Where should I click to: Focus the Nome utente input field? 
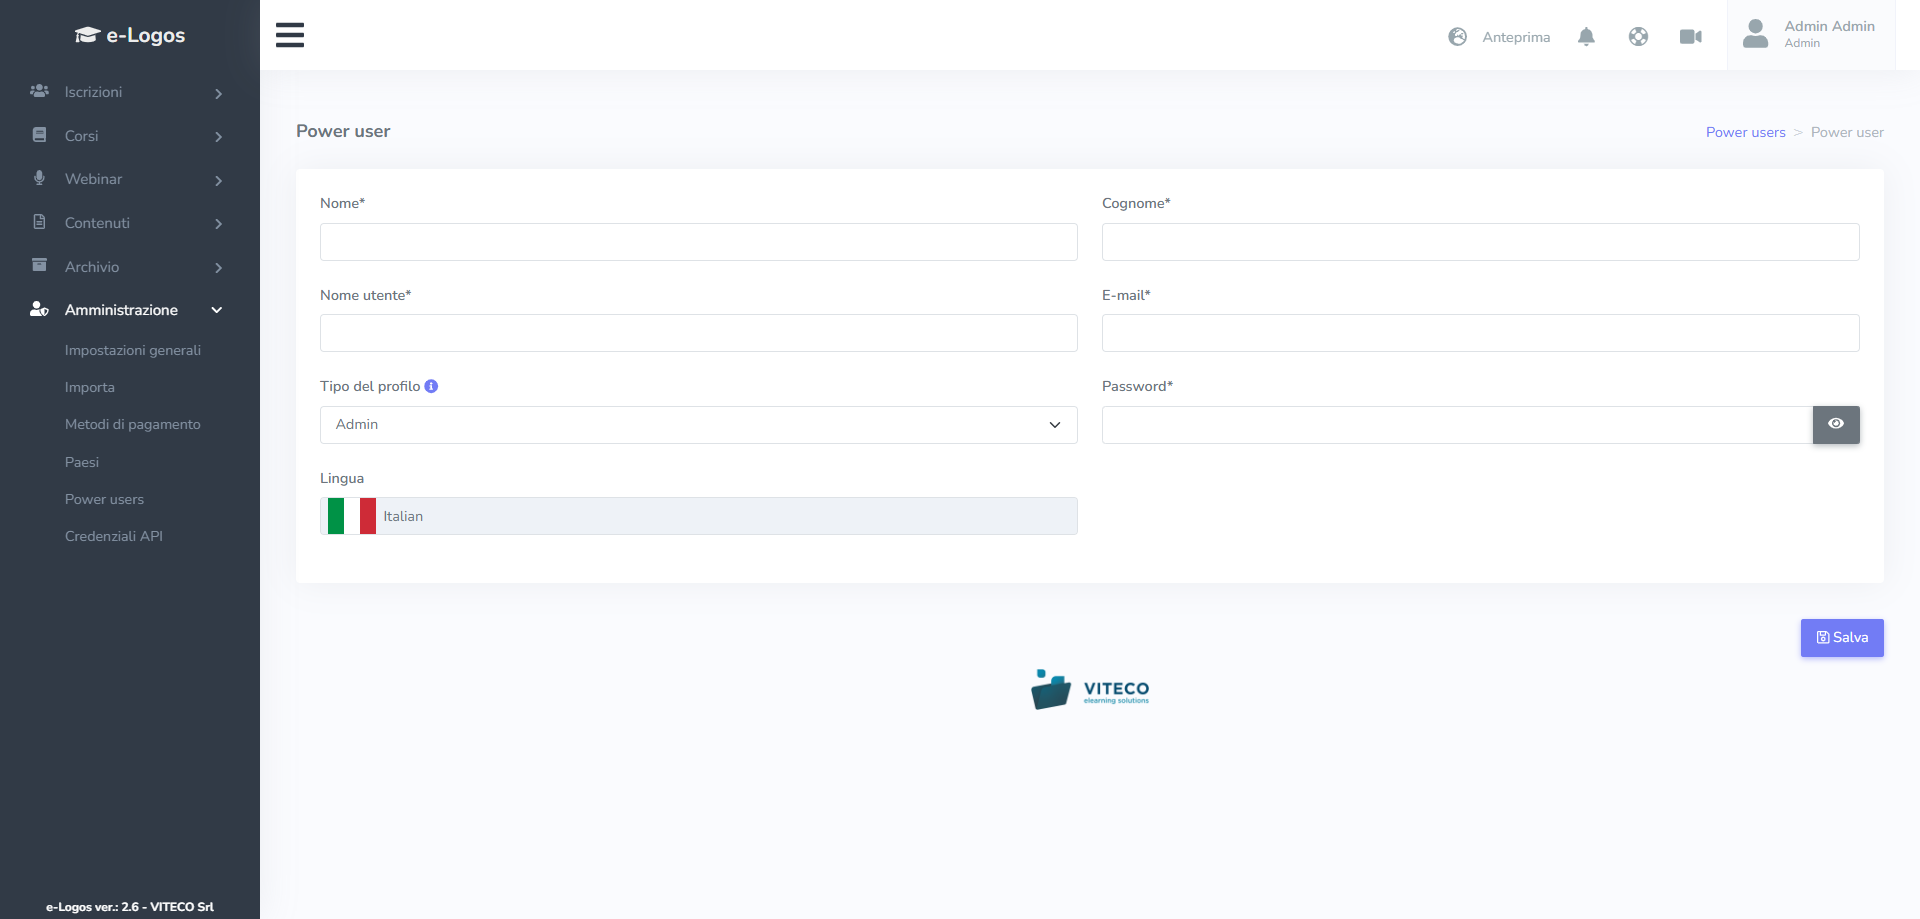[x=698, y=333]
